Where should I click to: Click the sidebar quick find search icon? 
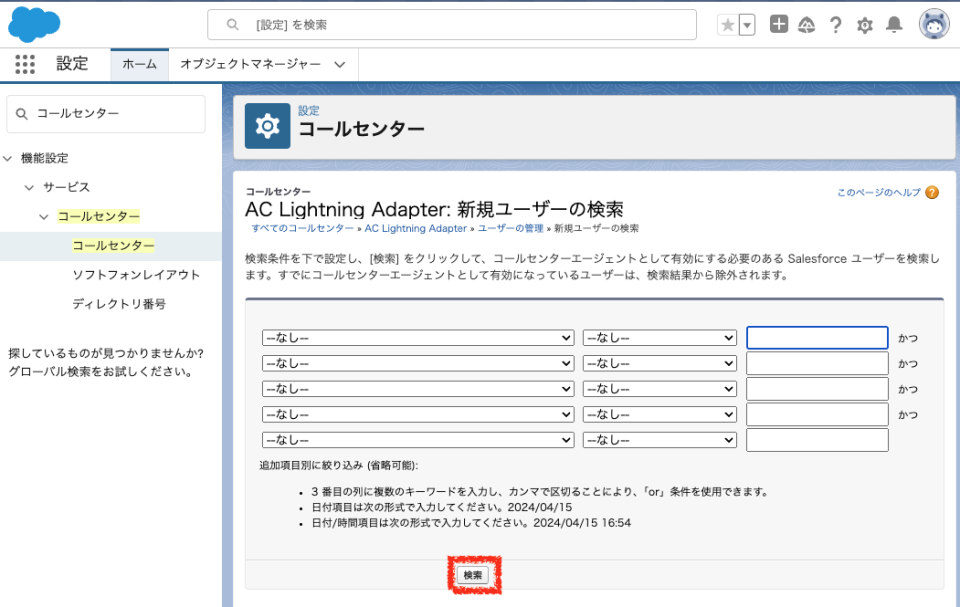(x=21, y=114)
